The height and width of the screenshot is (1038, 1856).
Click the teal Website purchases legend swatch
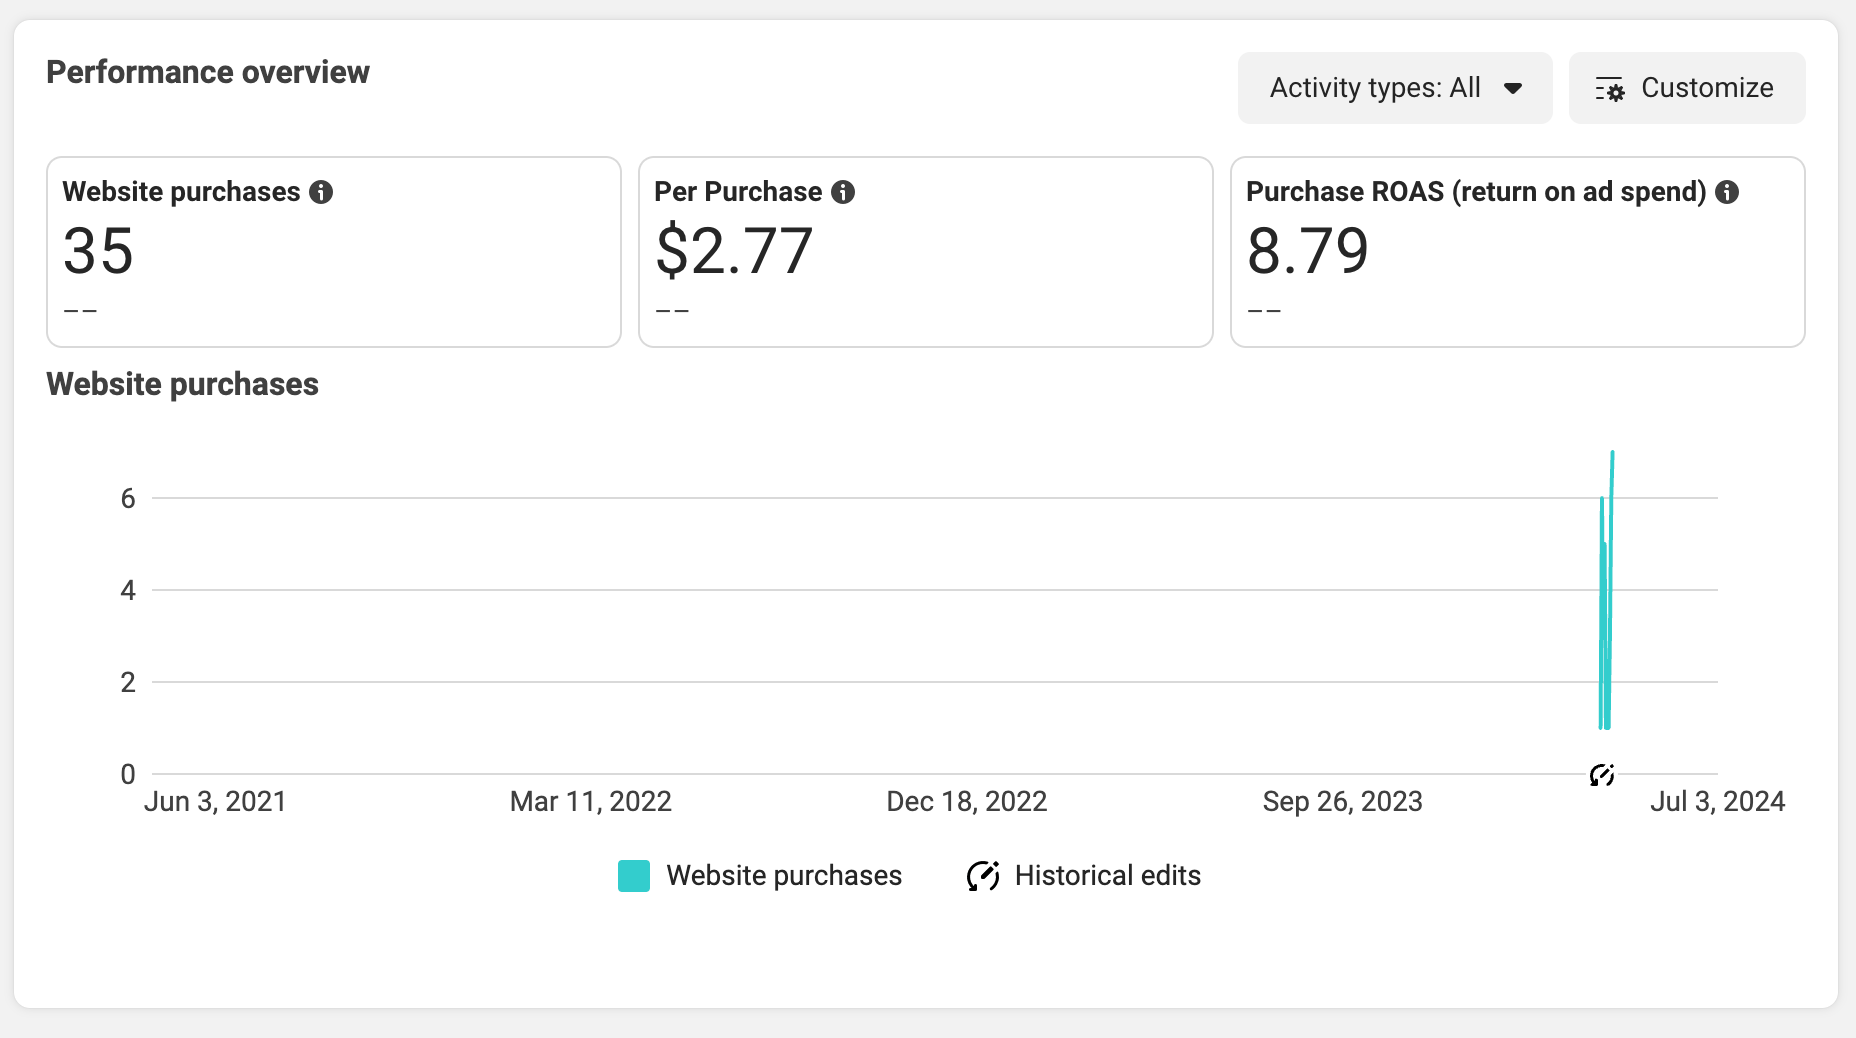click(634, 876)
